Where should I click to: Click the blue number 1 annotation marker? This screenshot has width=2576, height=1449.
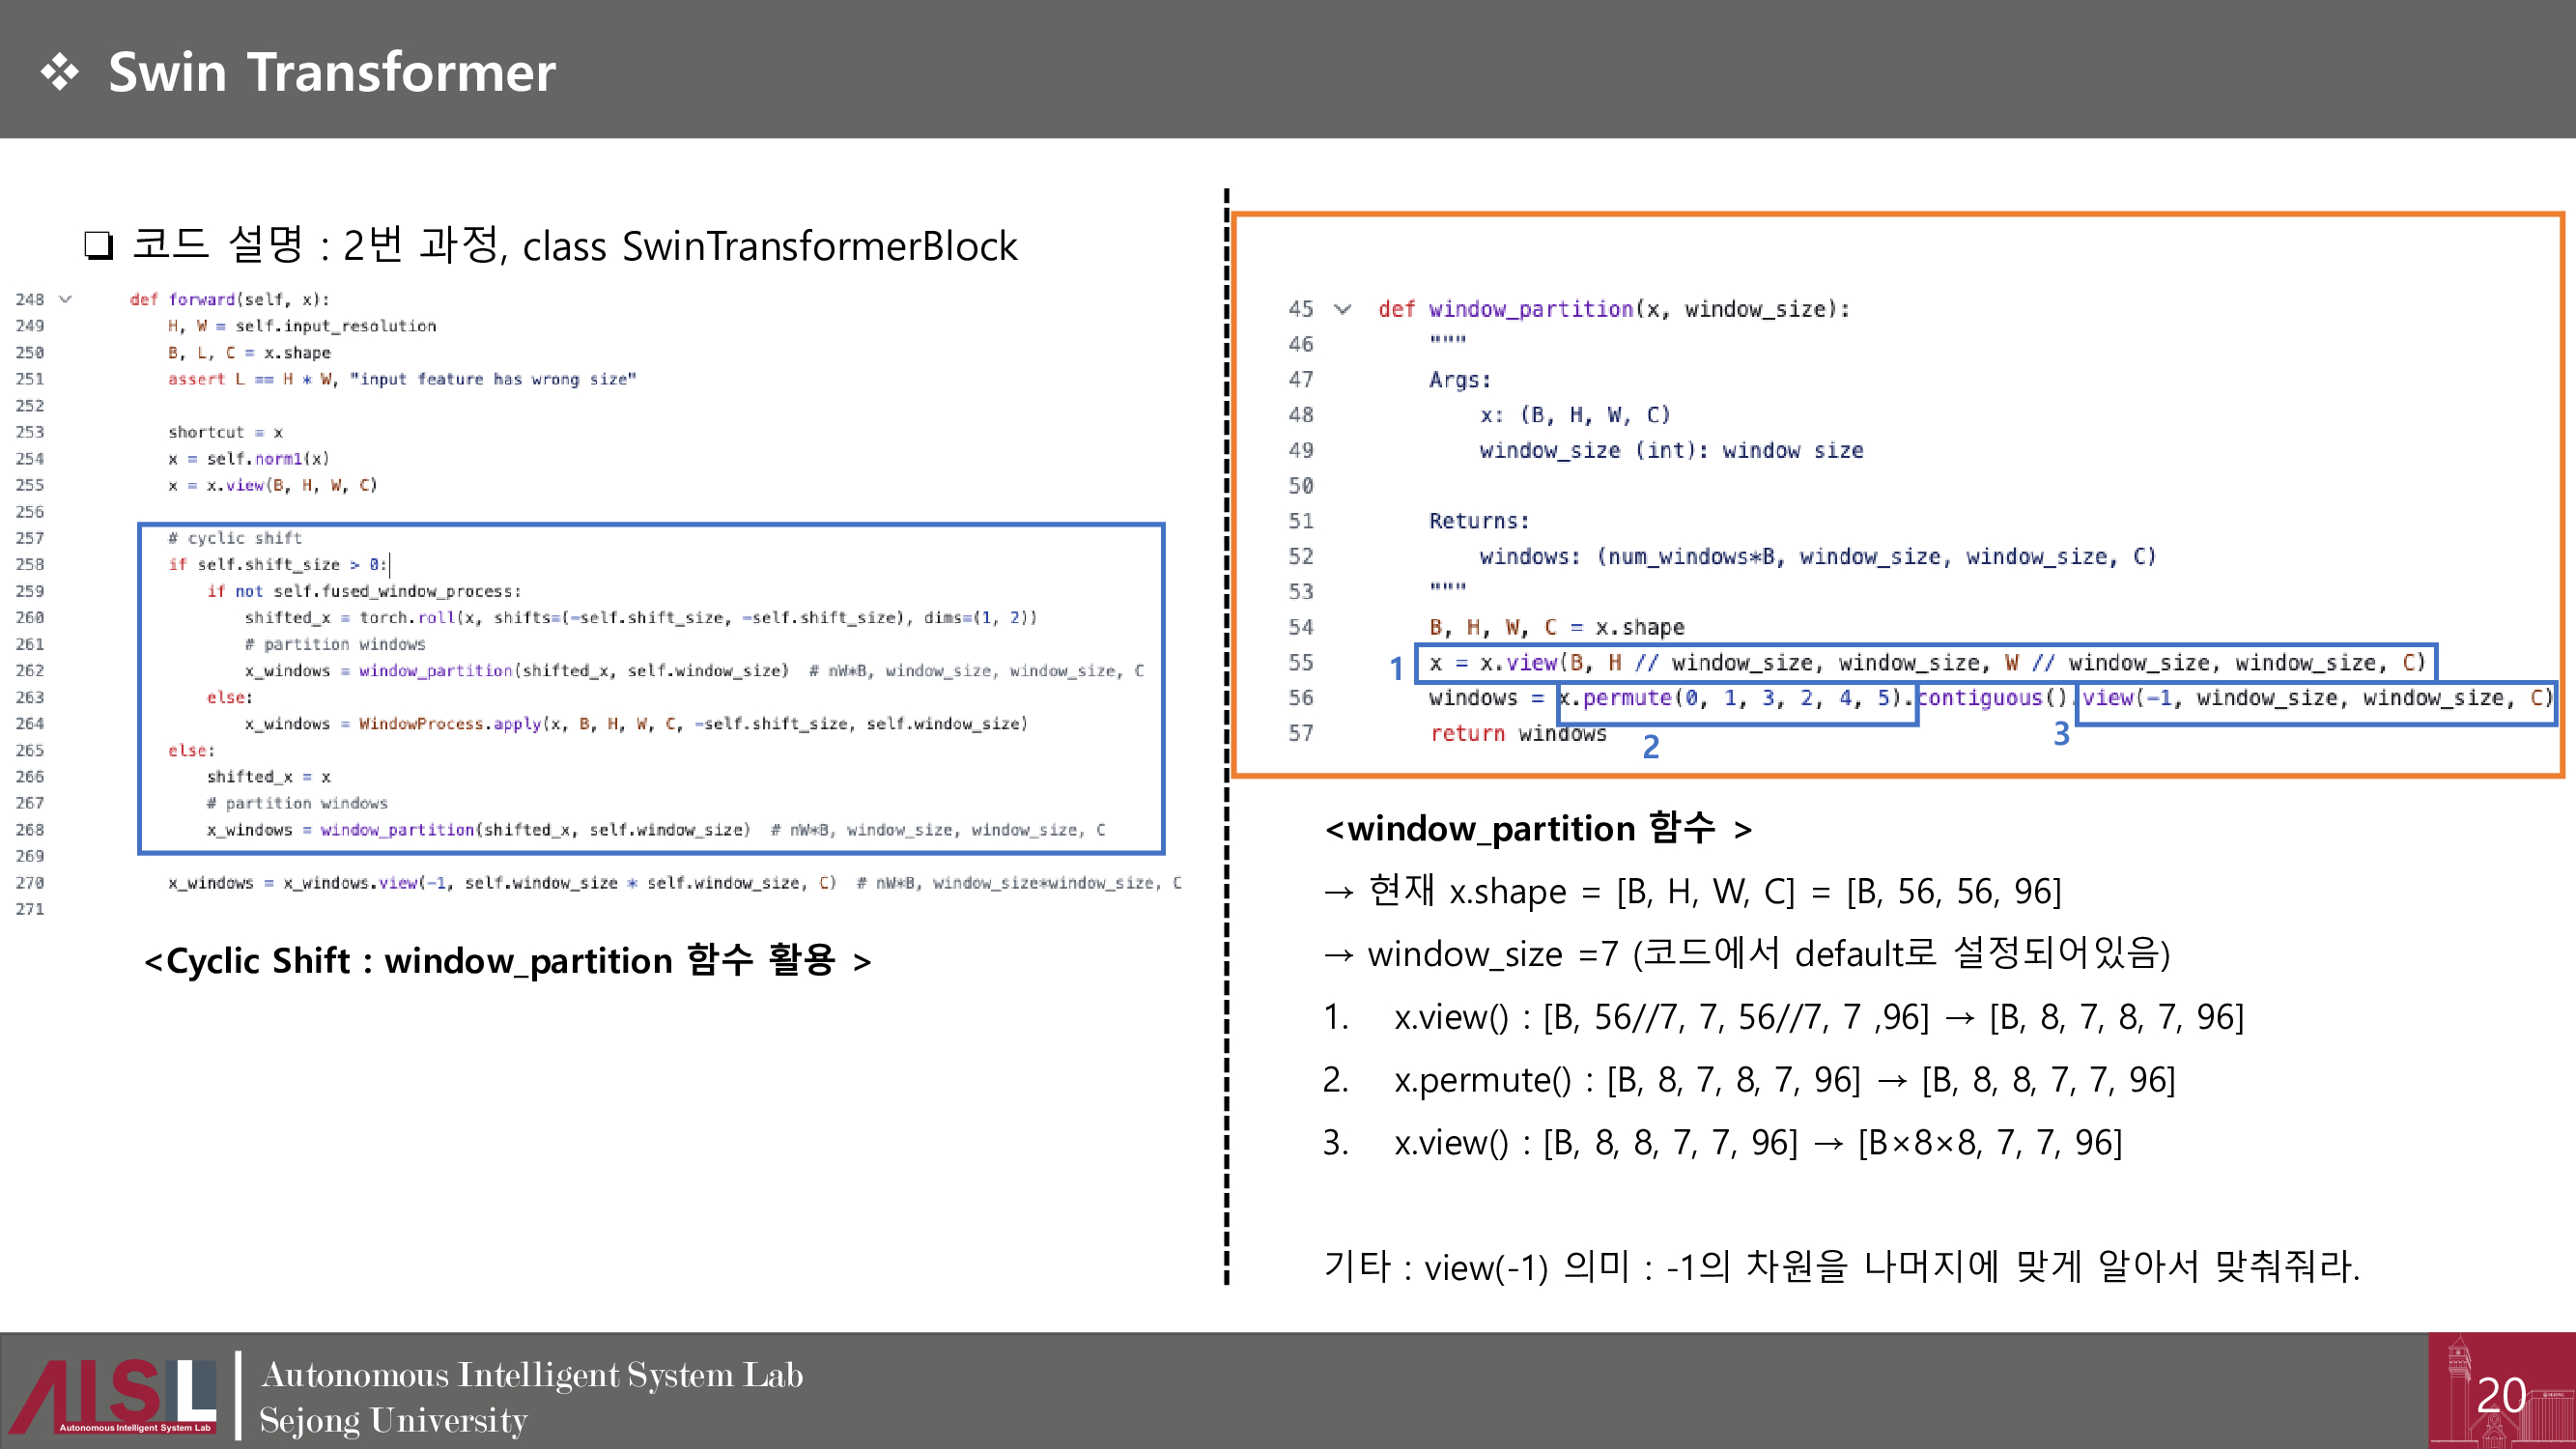pyautogui.click(x=1396, y=668)
